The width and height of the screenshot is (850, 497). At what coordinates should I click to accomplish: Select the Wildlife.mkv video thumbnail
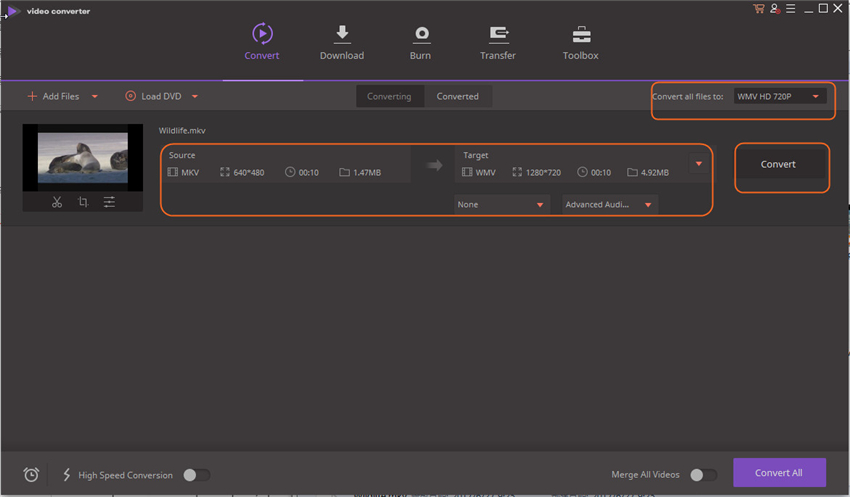click(83, 157)
